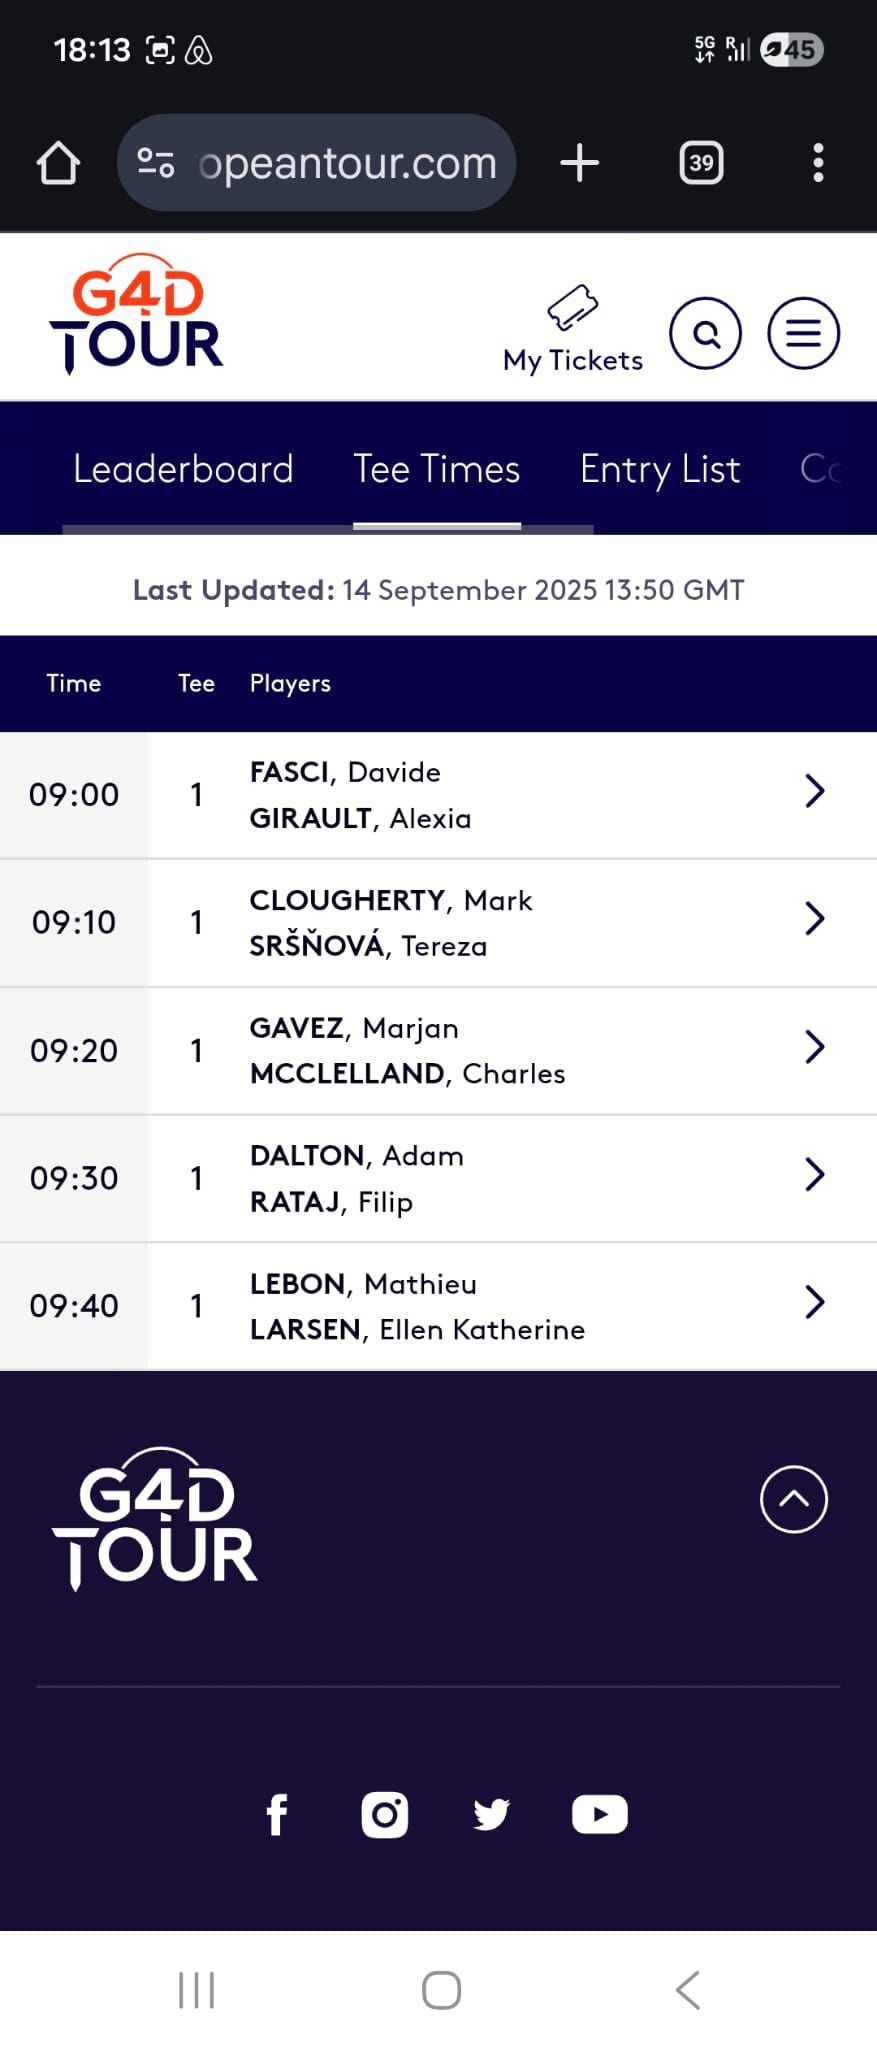The height and width of the screenshot is (2048, 877).
Task: Click the search magnifier icon
Action: pyautogui.click(x=705, y=333)
